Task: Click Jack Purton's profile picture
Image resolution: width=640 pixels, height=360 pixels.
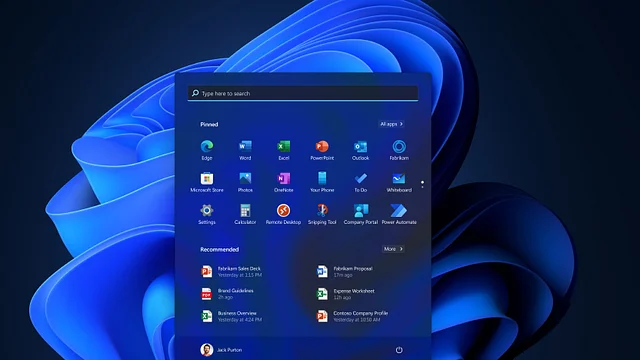Action: [x=207, y=349]
